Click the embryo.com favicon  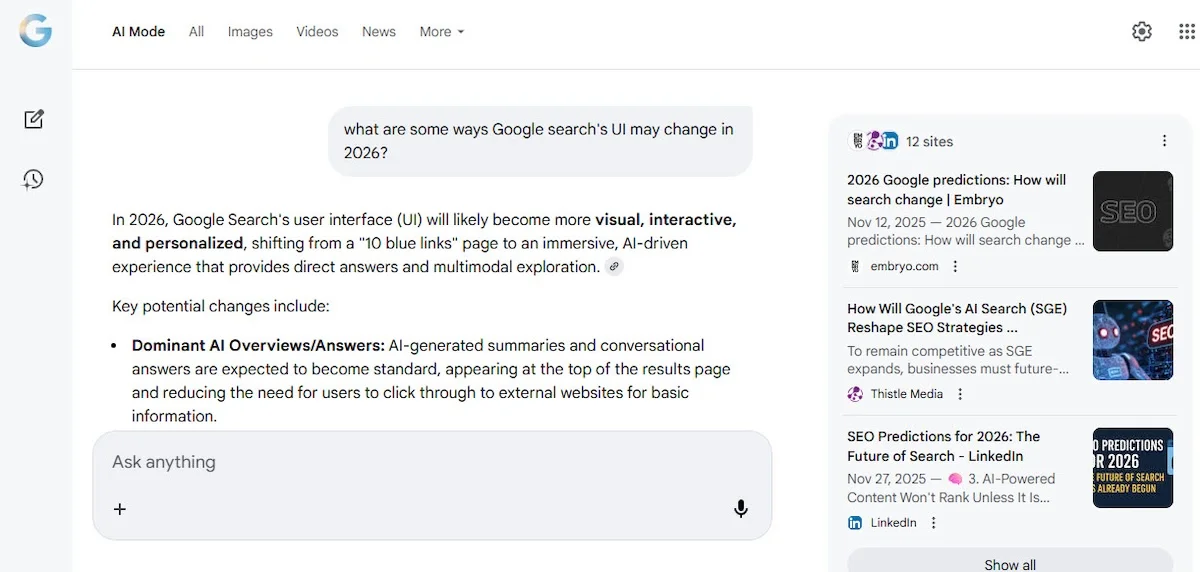click(855, 266)
